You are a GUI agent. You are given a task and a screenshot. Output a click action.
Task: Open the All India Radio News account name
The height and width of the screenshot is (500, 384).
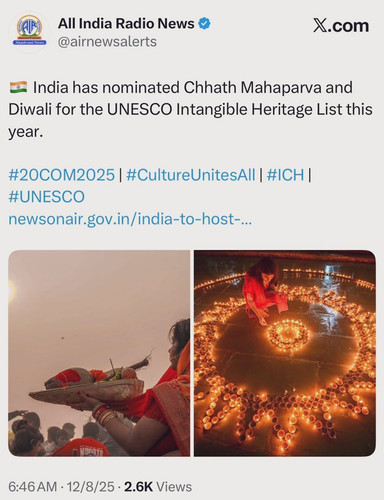[x=126, y=24]
